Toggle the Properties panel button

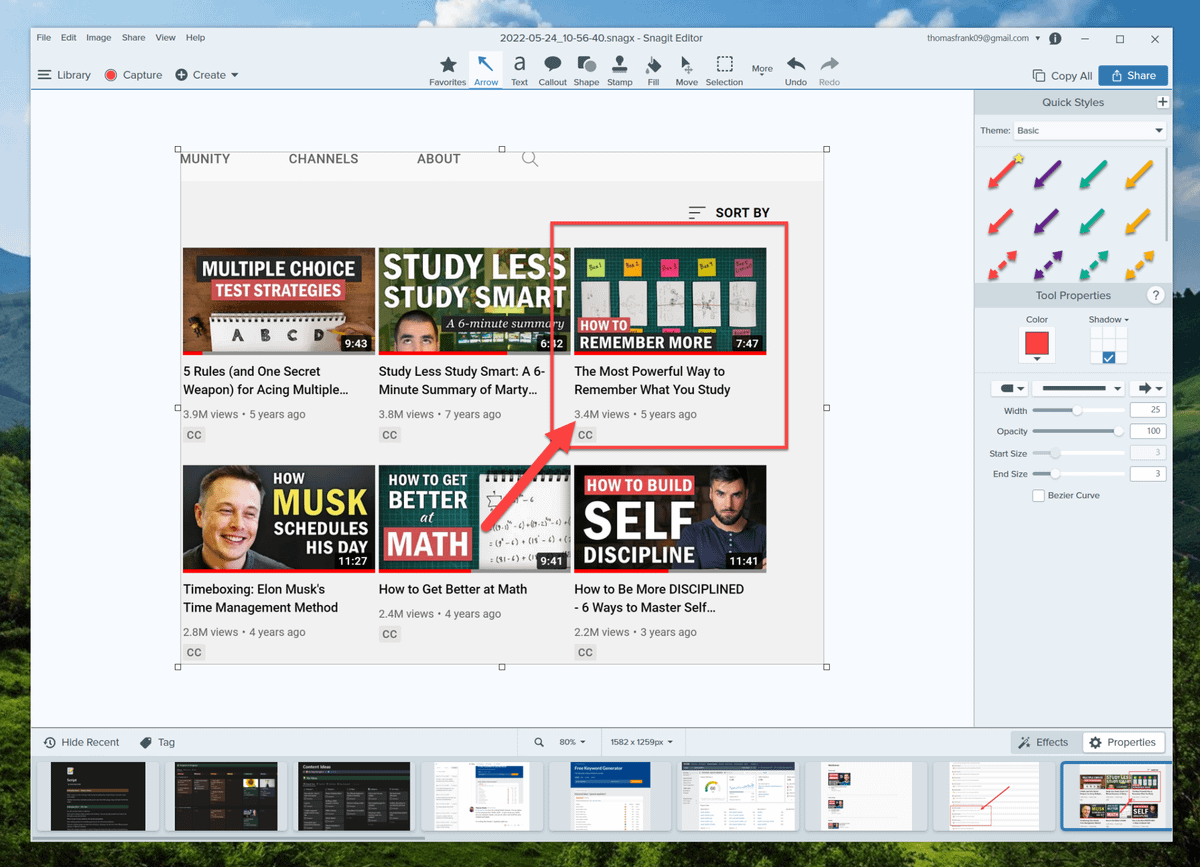point(1123,742)
